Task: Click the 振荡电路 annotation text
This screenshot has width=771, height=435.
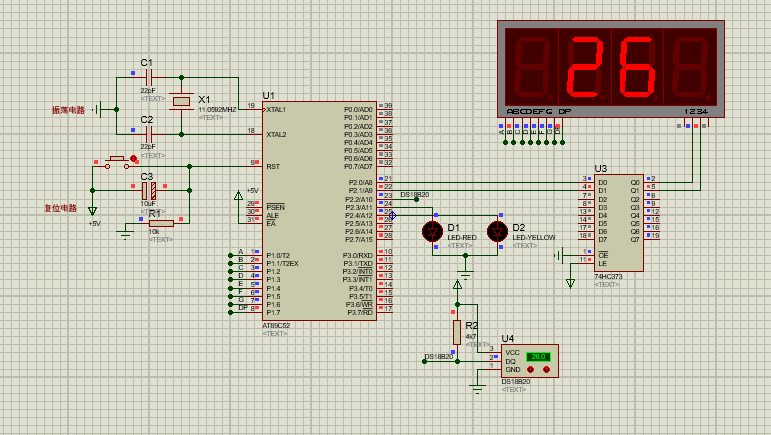Action: [68, 110]
